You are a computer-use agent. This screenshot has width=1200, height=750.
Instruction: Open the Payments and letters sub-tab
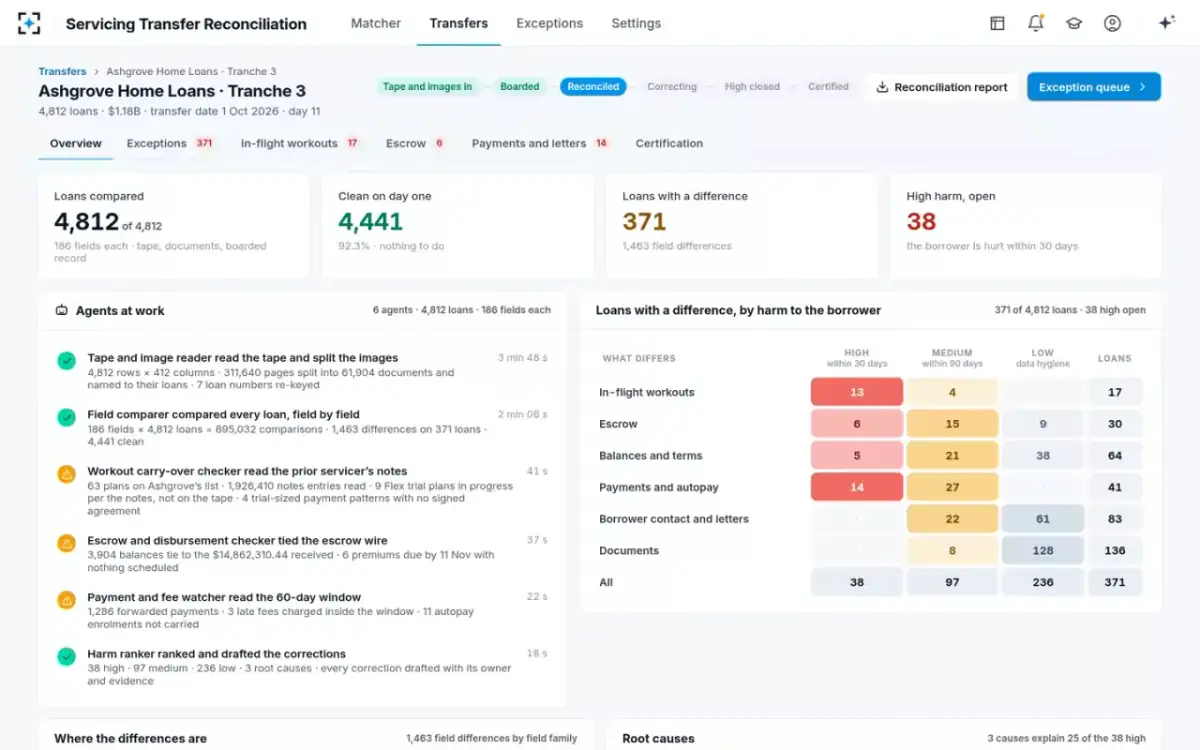pyautogui.click(x=541, y=143)
